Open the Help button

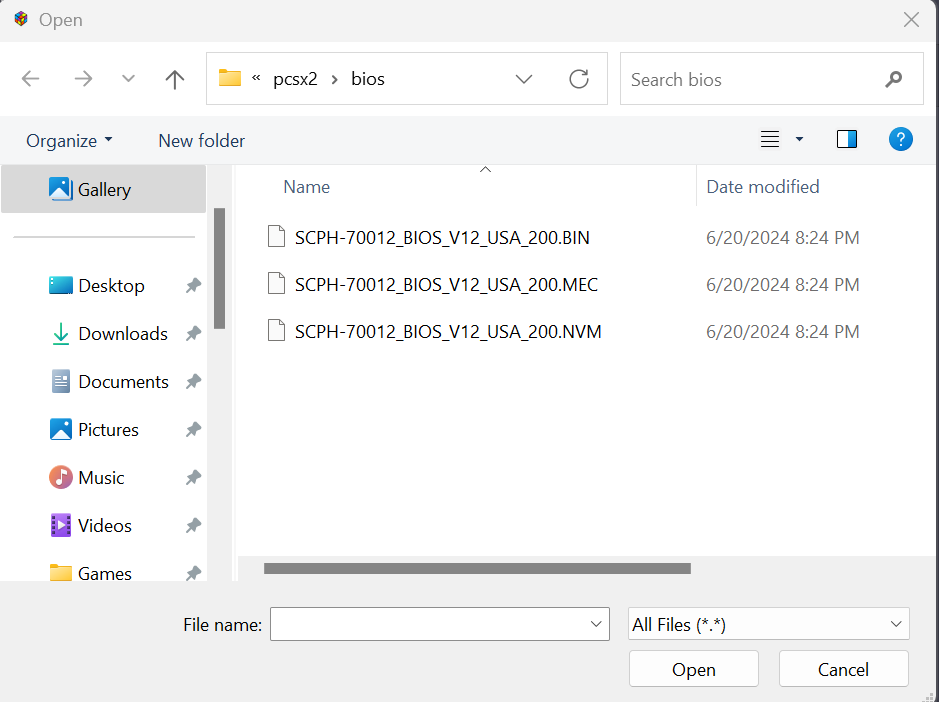pos(901,140)
